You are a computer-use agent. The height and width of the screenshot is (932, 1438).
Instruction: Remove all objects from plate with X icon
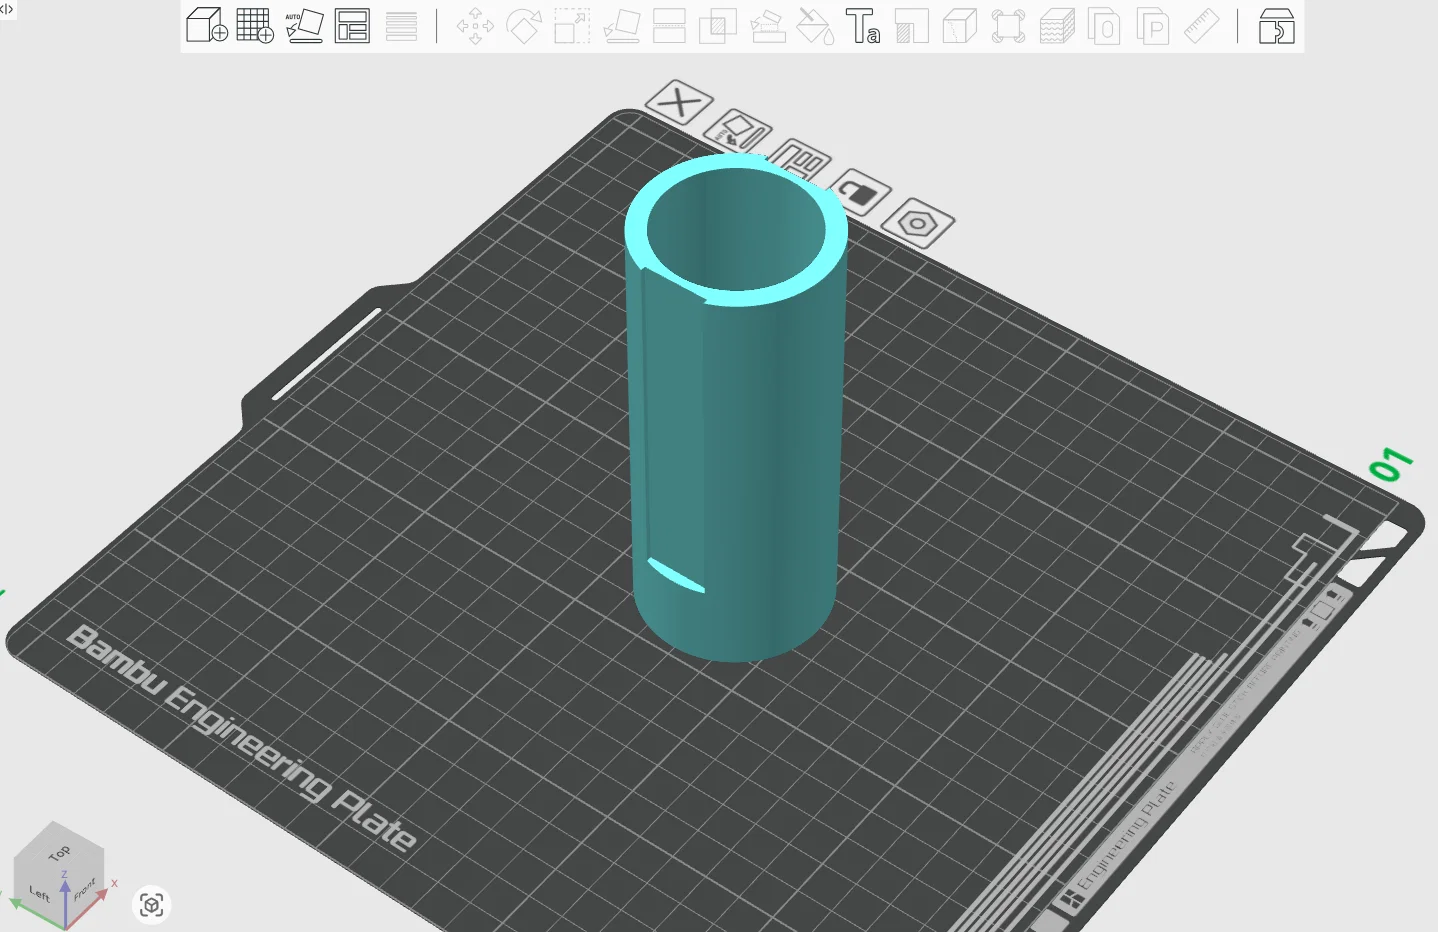click(x=679, y=102)
